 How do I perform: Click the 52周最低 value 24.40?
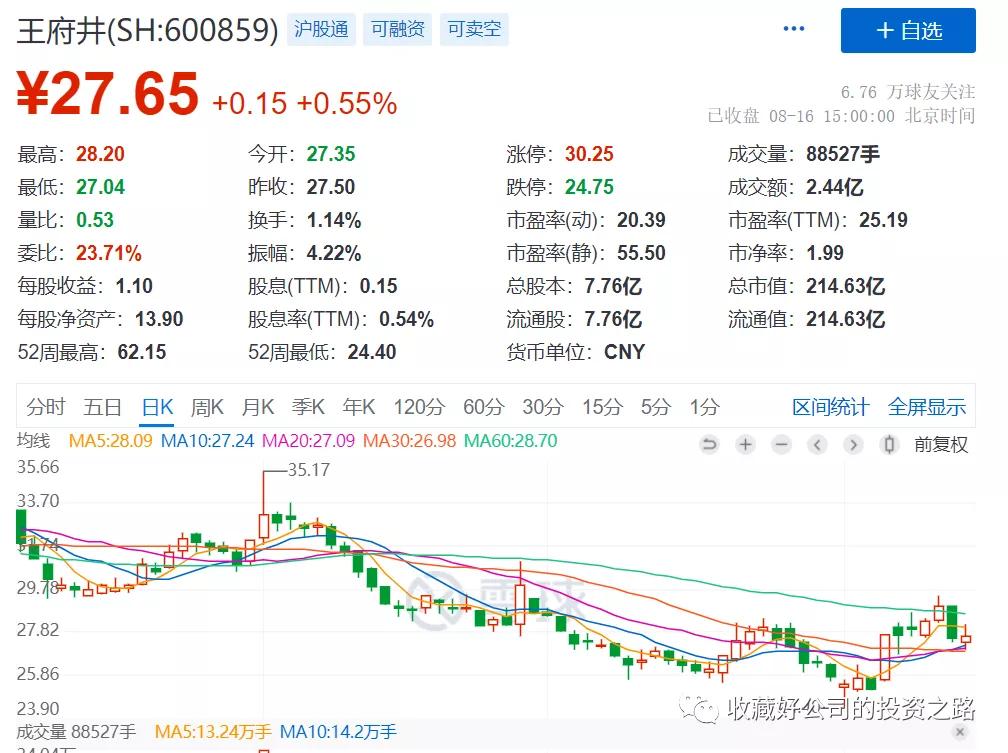click(x=372, y=352)
